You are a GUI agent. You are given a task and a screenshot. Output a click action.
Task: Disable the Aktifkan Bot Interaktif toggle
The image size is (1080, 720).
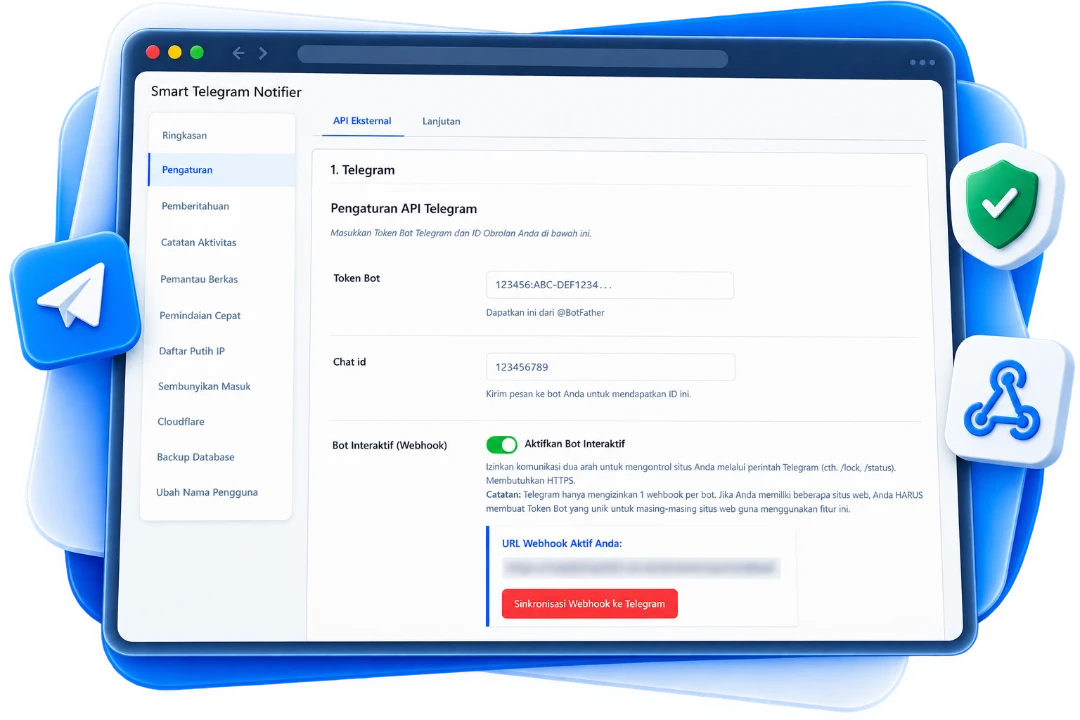click(501, 444)
